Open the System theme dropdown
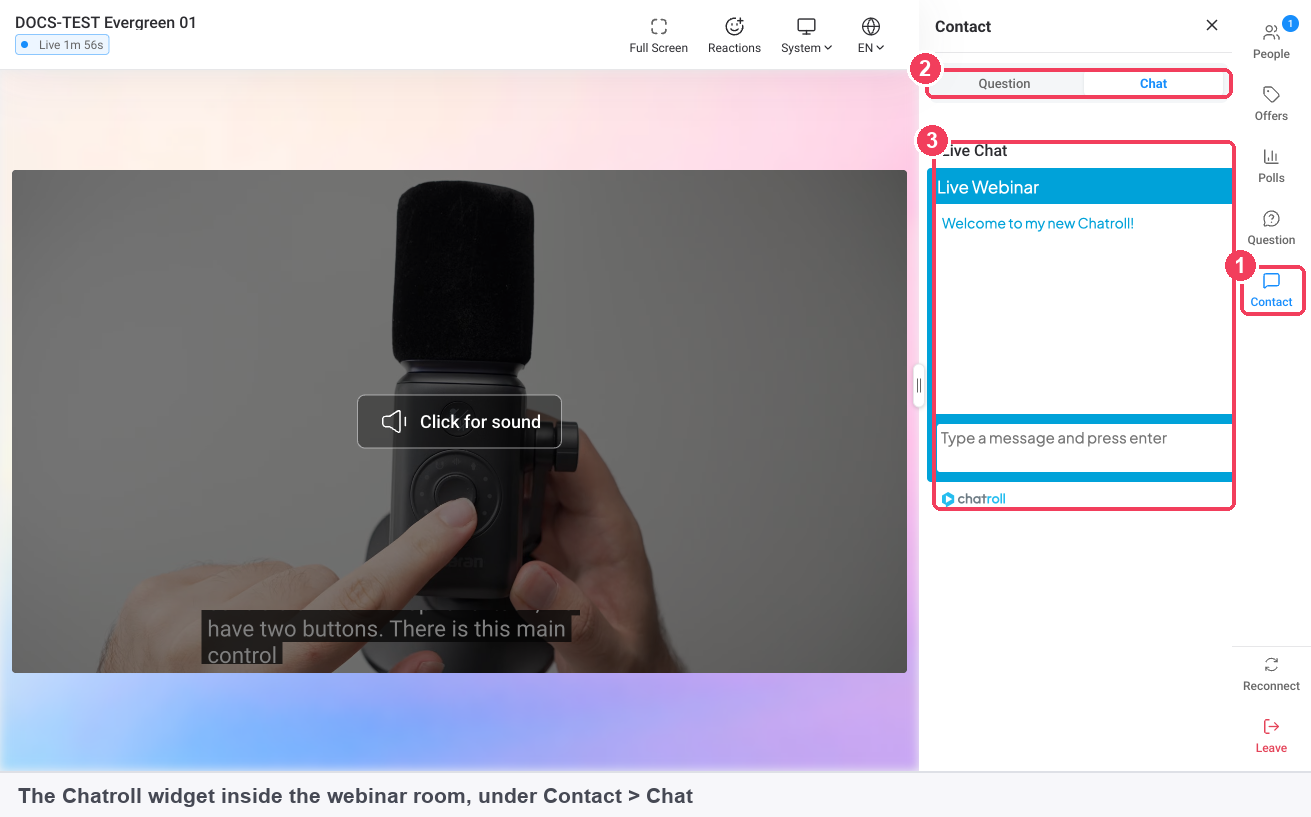Screen dimensions: 1311x817 tap(807, 35)
